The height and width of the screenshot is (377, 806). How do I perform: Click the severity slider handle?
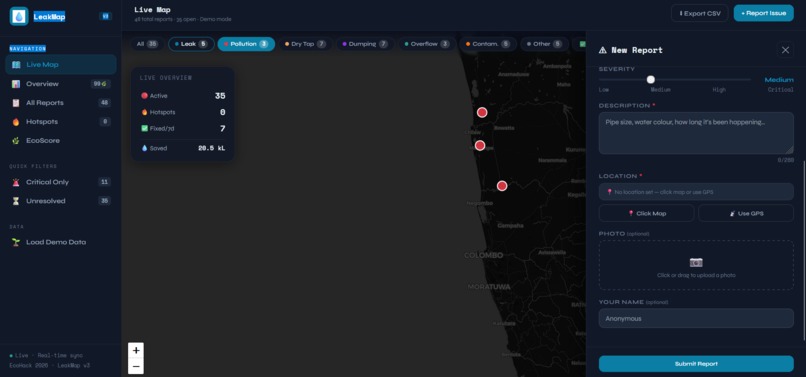651,80
